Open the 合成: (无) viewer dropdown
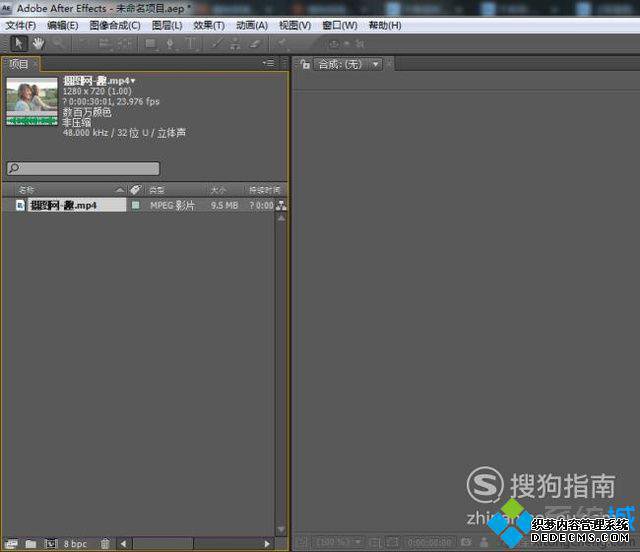 coord(348,64)
